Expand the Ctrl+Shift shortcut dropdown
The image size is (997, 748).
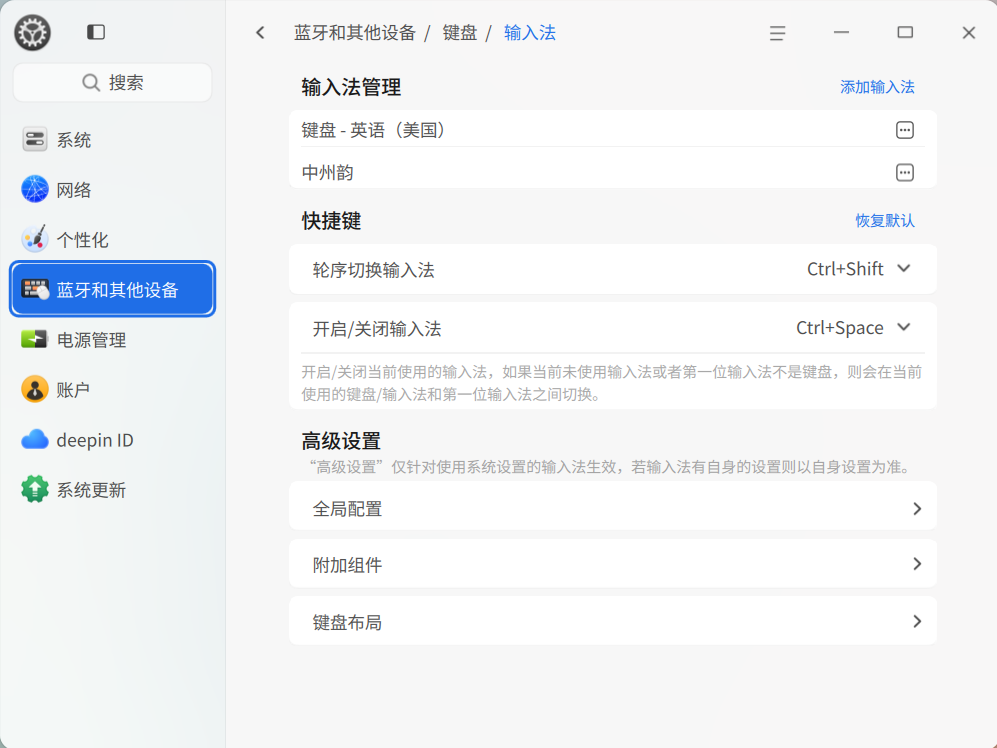tap(904, 268)
